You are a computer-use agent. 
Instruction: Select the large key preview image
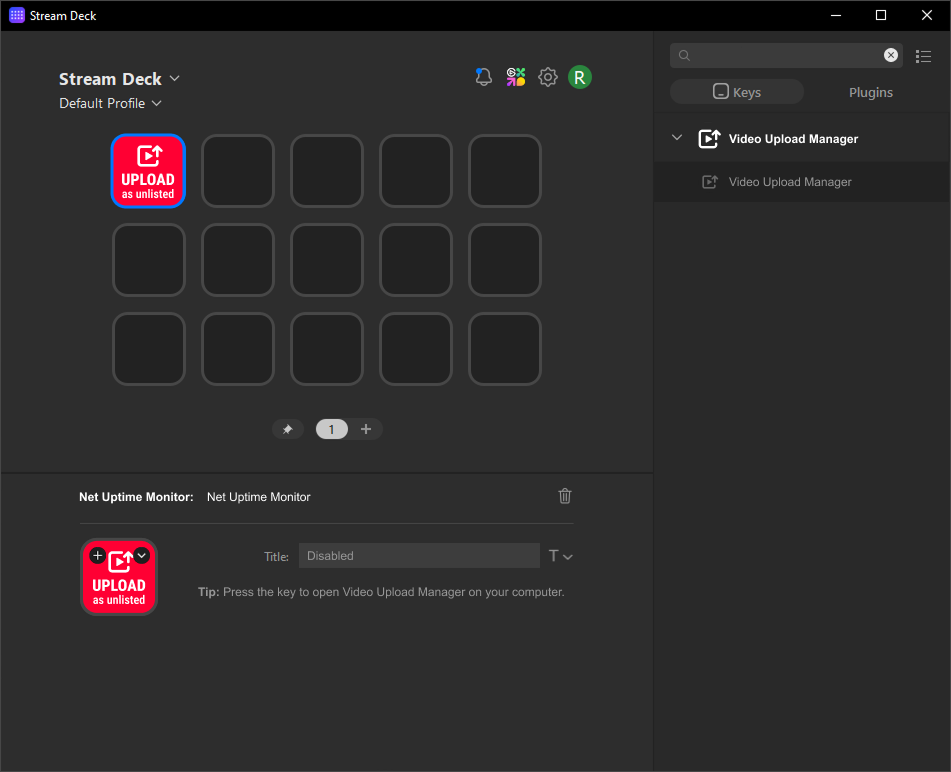(119, 577)
